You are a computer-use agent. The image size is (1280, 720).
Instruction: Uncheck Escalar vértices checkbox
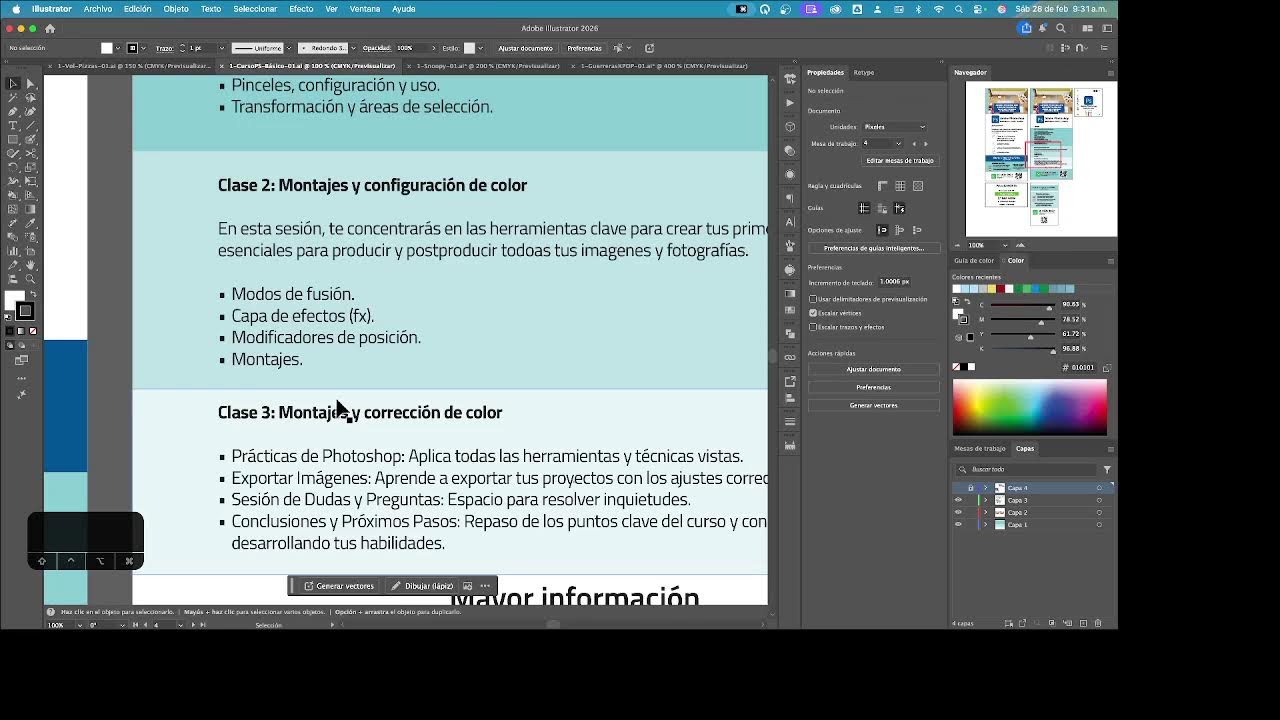(813, 313)
